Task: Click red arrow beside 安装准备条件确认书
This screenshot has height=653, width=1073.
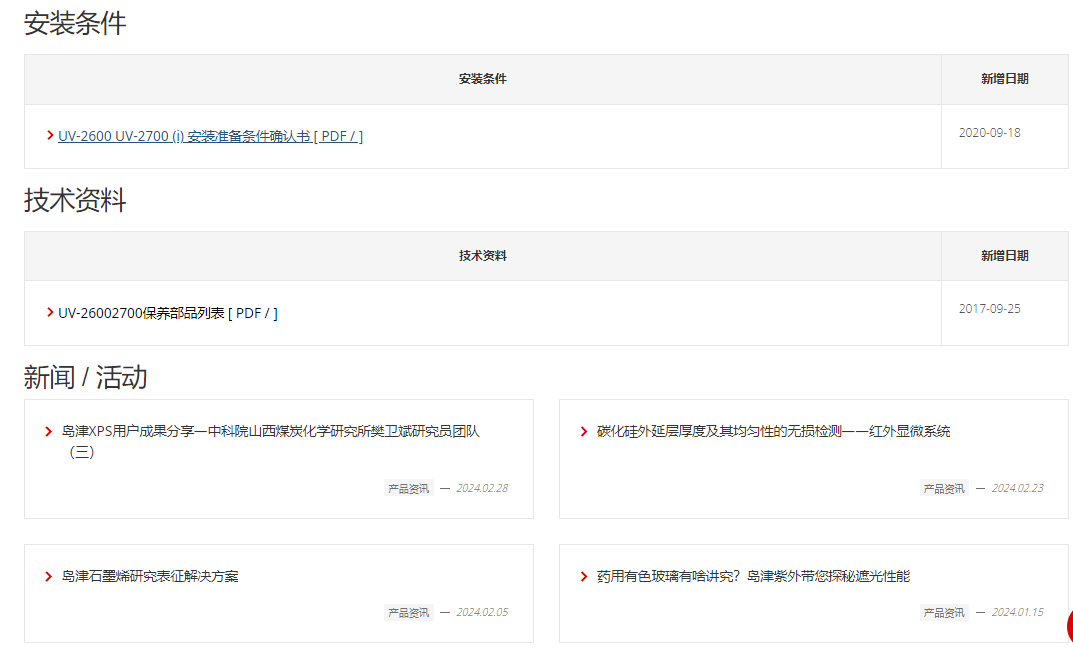Action: click(x=50, y=136)
